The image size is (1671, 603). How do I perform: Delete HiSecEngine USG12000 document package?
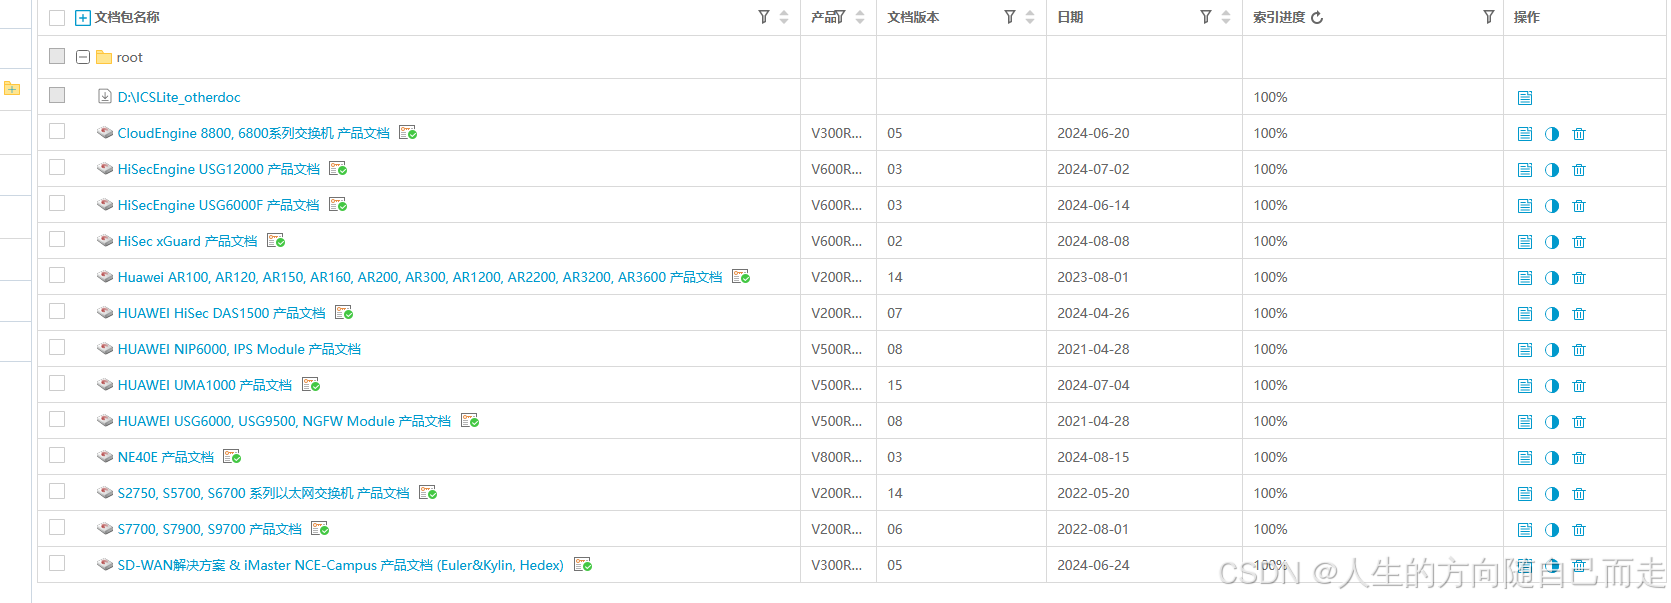click(x=1579, y=170)
